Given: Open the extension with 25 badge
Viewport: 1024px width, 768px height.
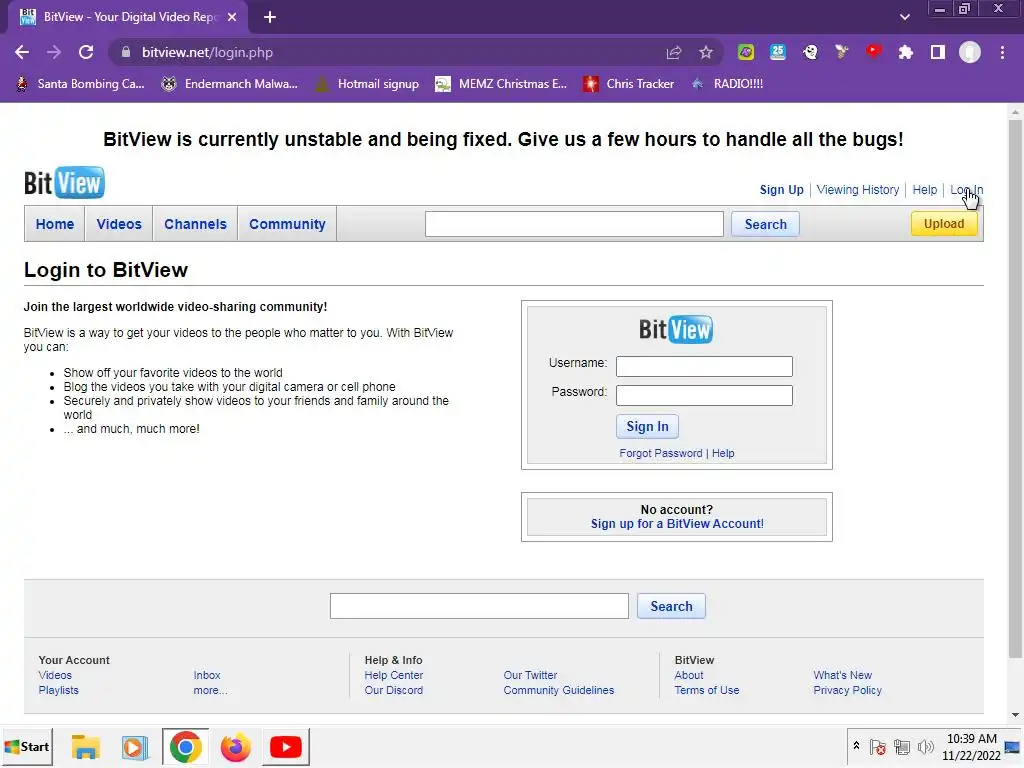Looking at the screenshot, I should [778, 52].
